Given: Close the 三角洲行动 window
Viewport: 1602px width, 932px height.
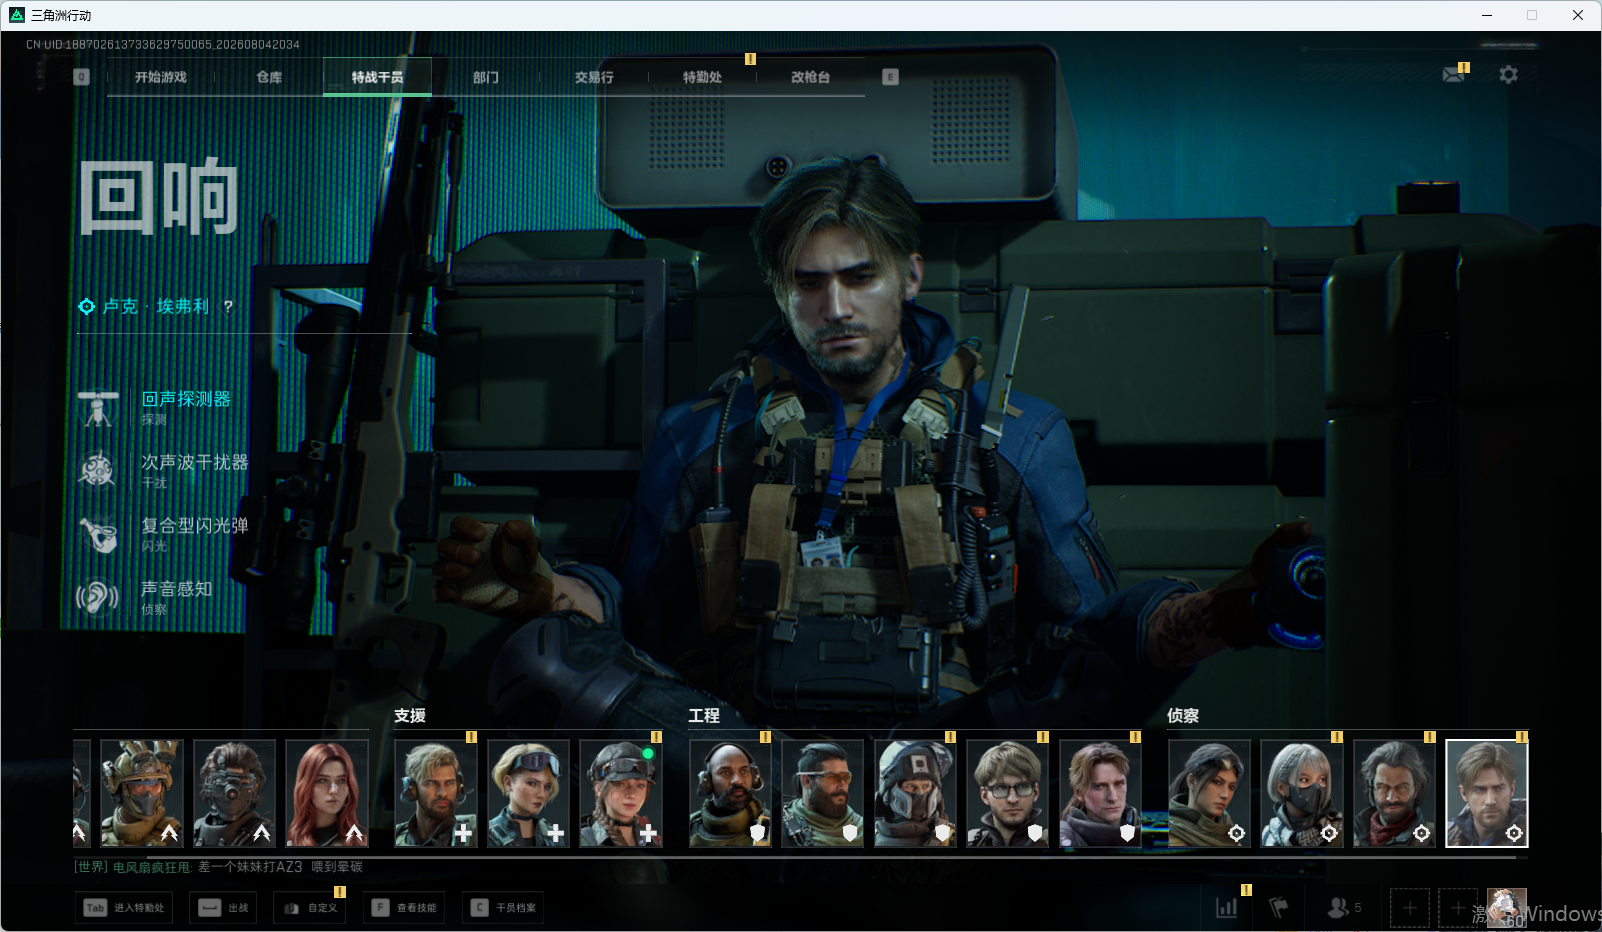Looking at the screenshot, I should tap(1578, 15).
